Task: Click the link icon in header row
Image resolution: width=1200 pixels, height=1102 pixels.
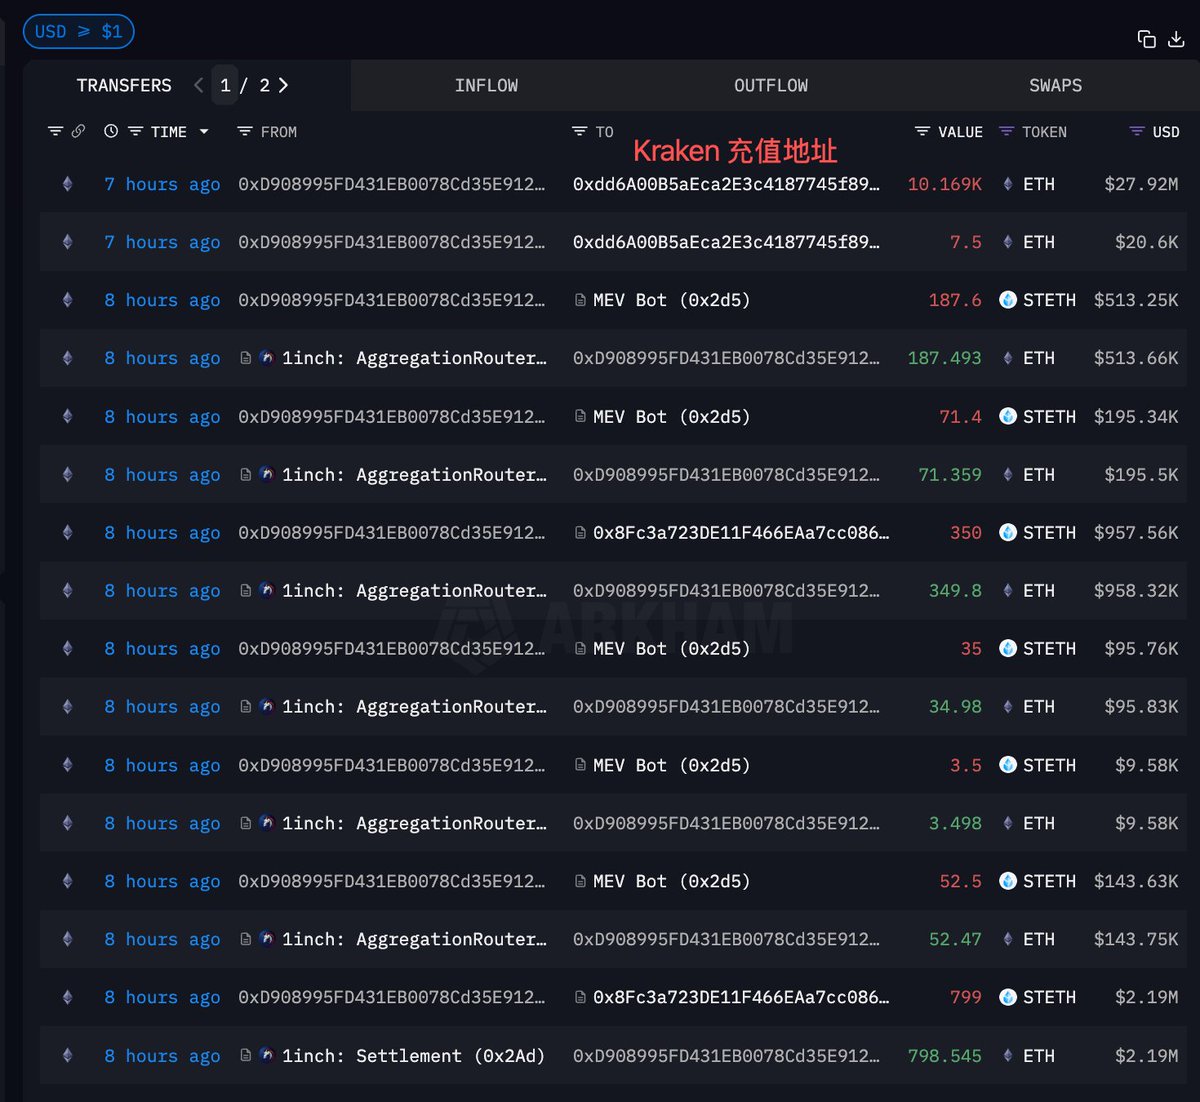Action: [78, 131]
